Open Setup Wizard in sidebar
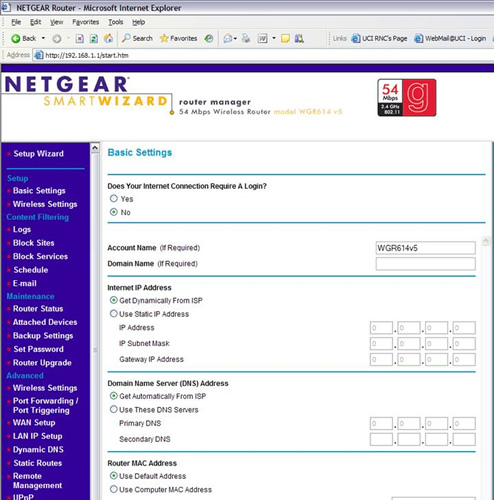 38,154
